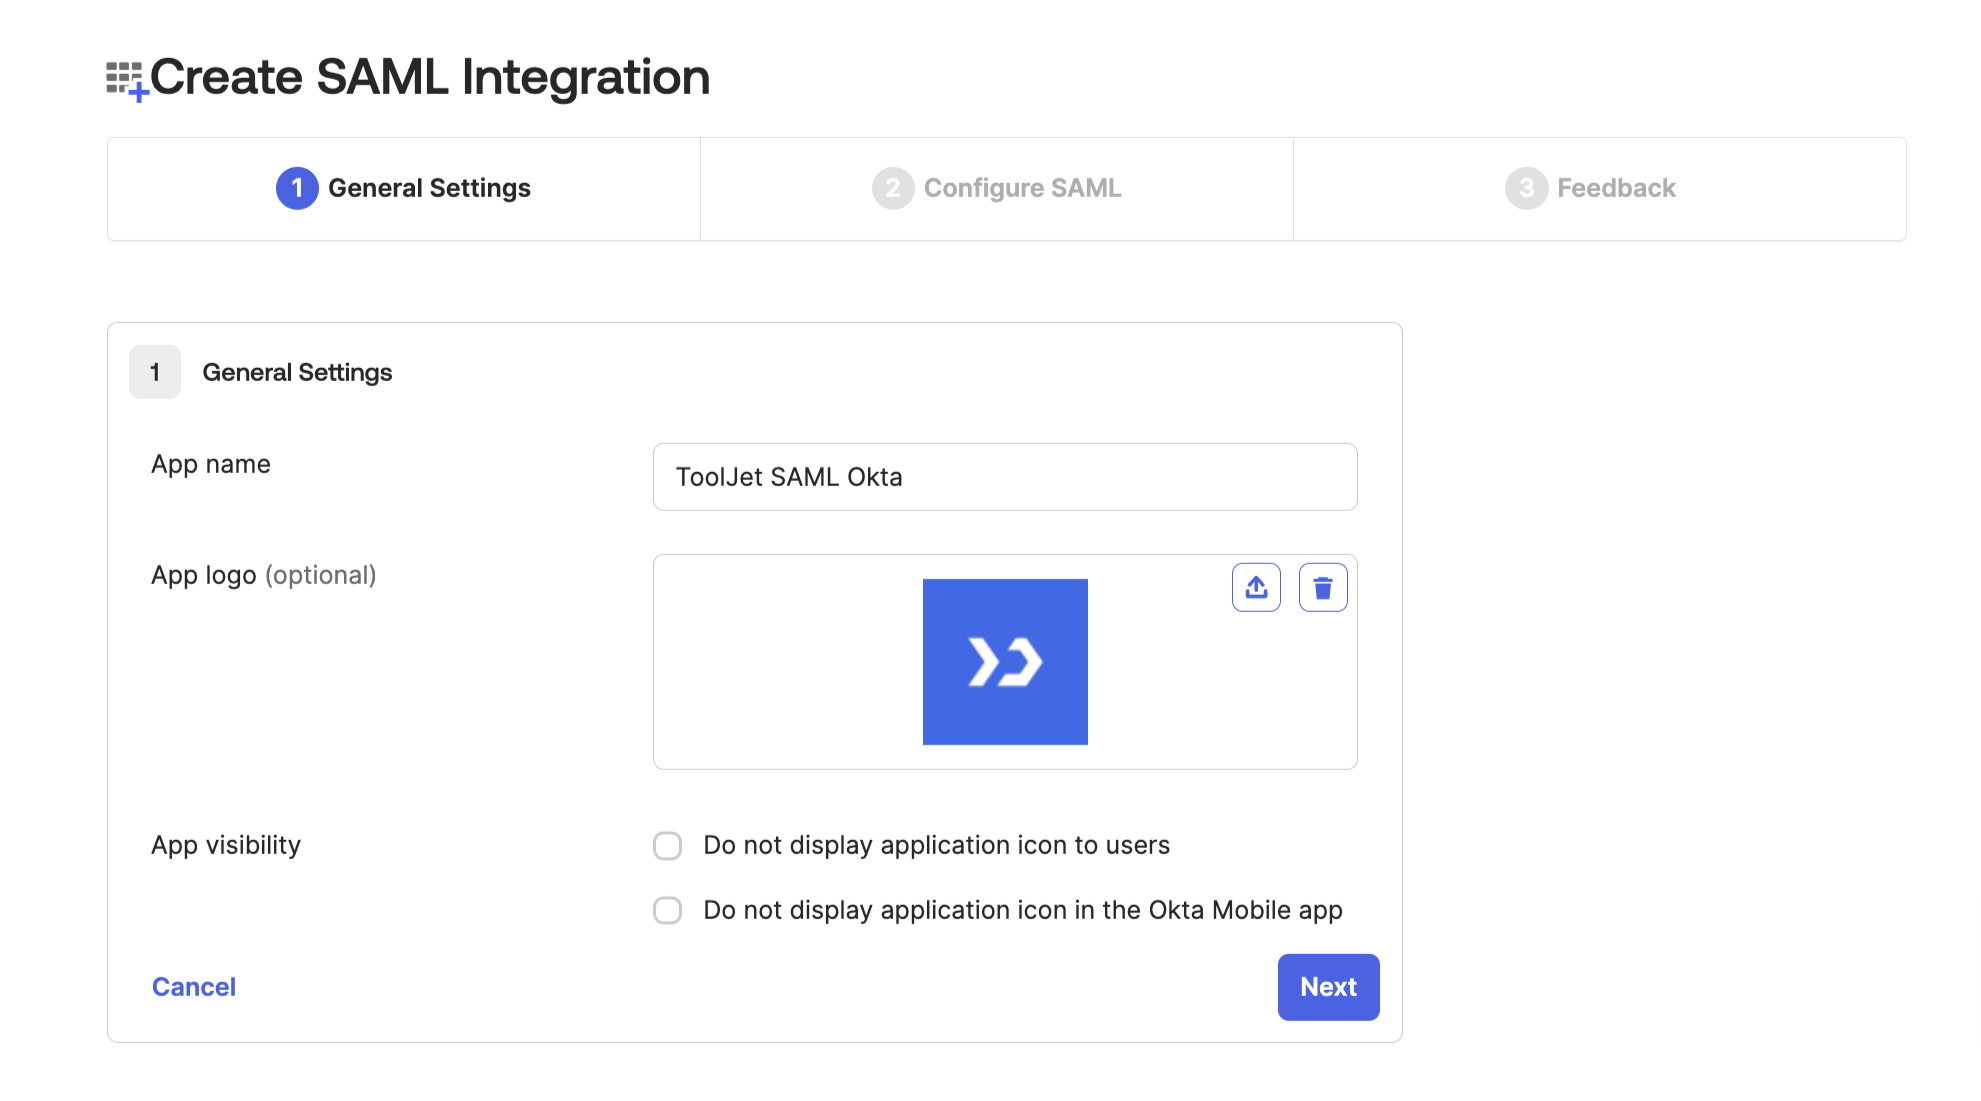Focus the App name text field

click(1005, 477)
